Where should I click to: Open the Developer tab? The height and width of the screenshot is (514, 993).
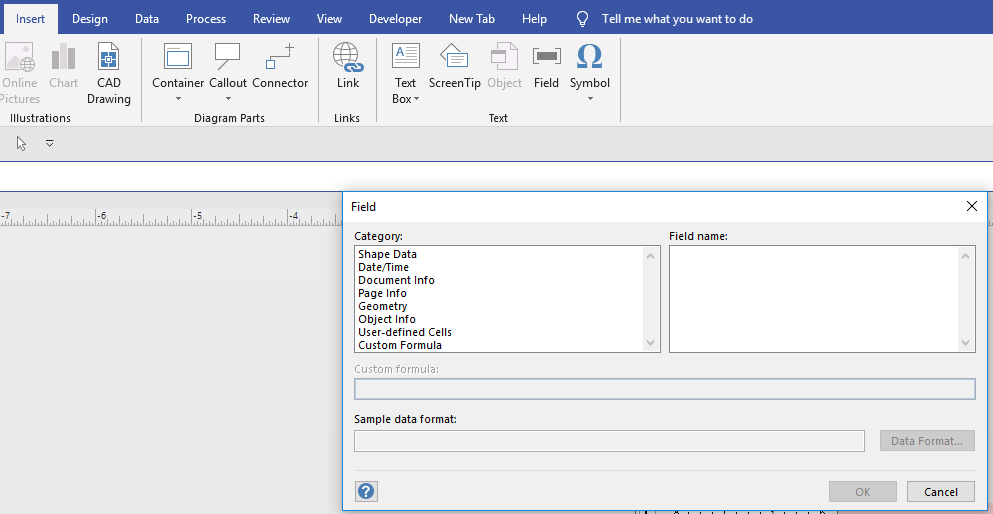pos(395,19)
